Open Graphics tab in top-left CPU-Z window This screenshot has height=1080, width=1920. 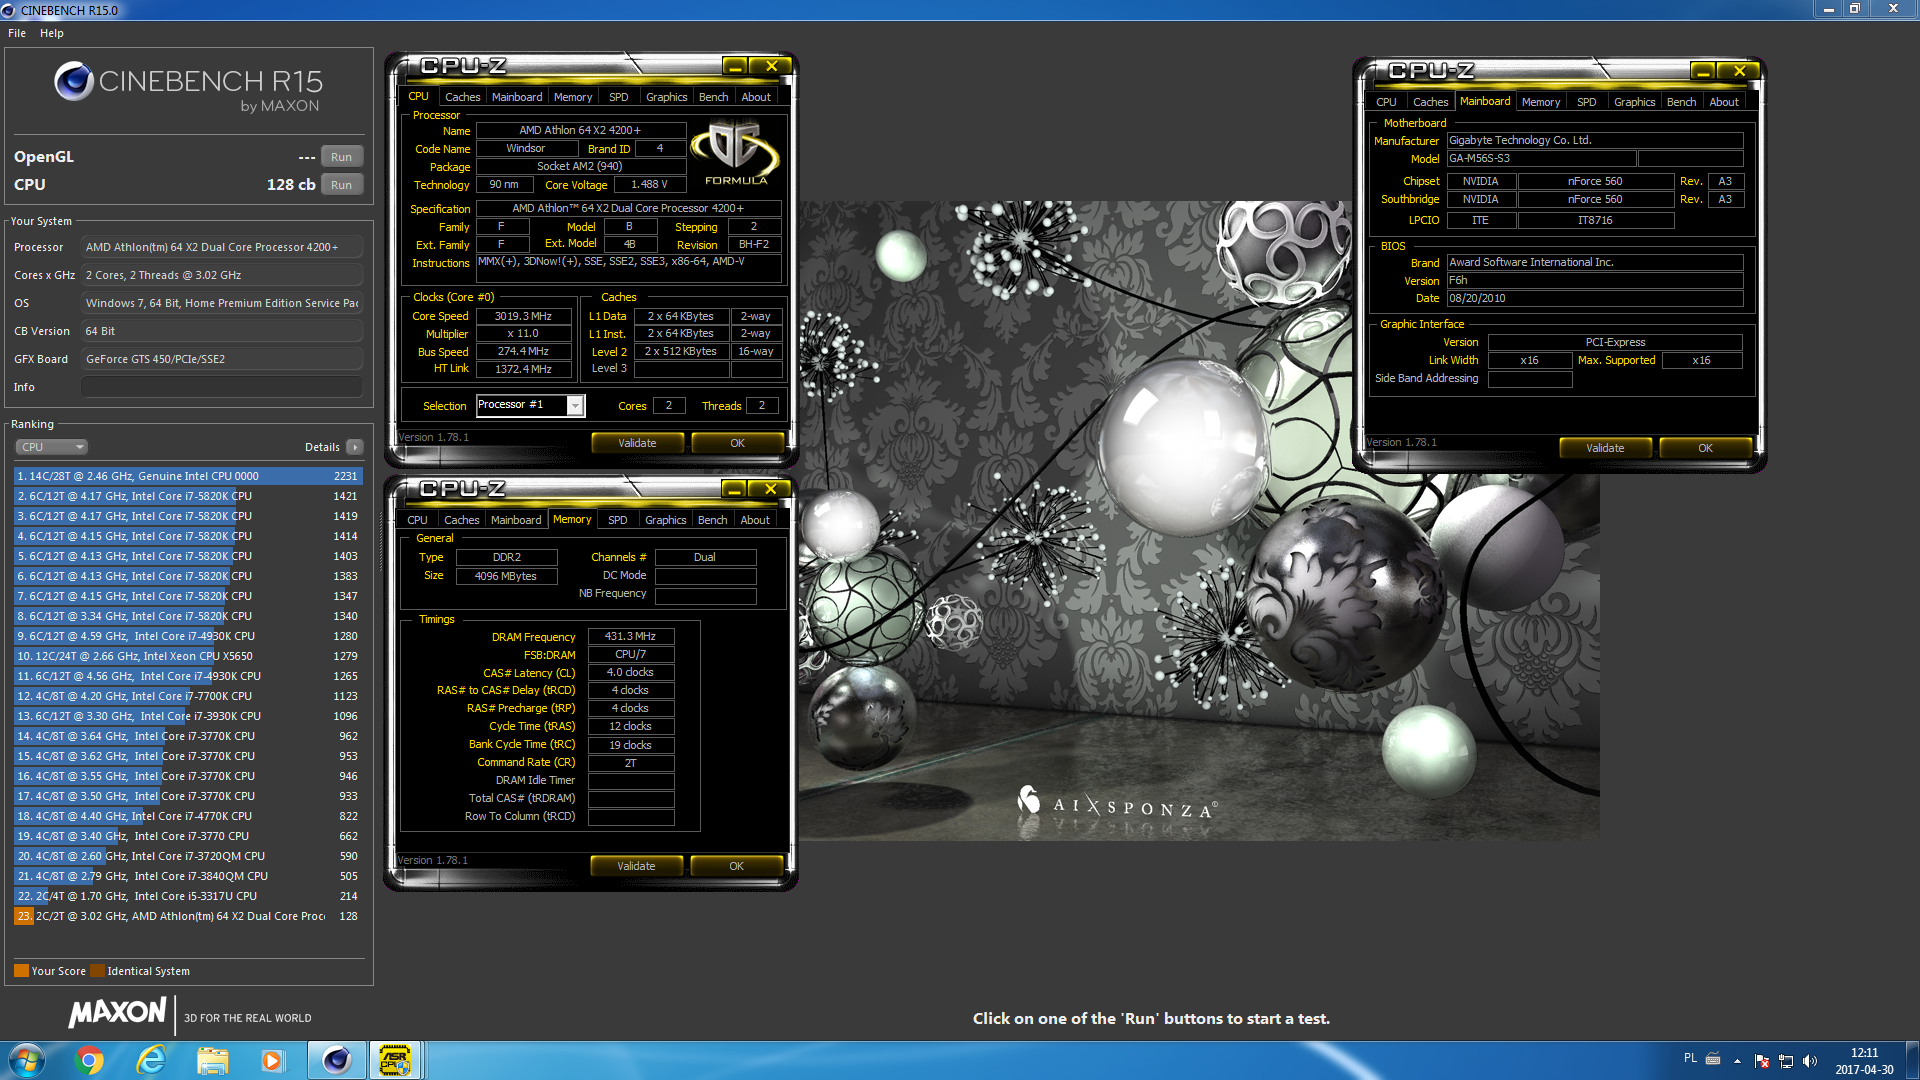coord(666,97)
